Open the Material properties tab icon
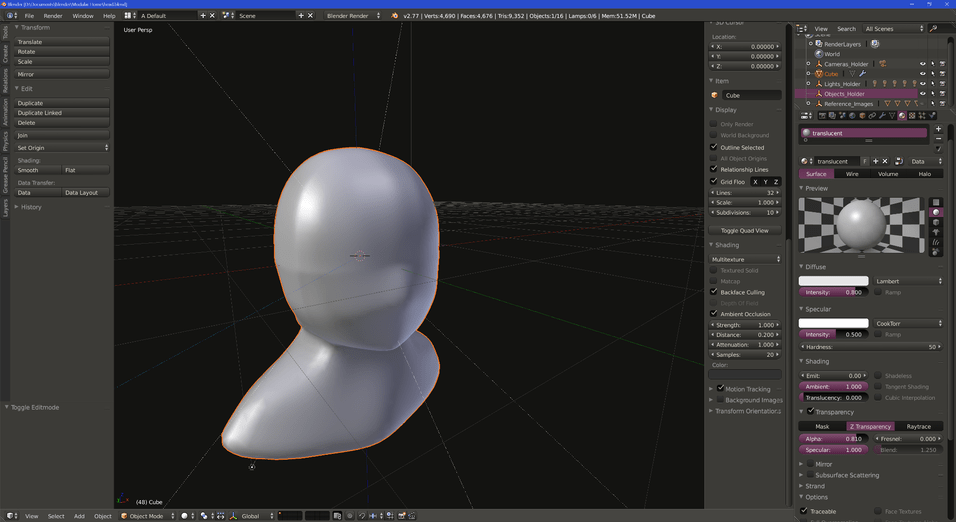The width and height of the screenshot is (956, 522). coord(901,116)
